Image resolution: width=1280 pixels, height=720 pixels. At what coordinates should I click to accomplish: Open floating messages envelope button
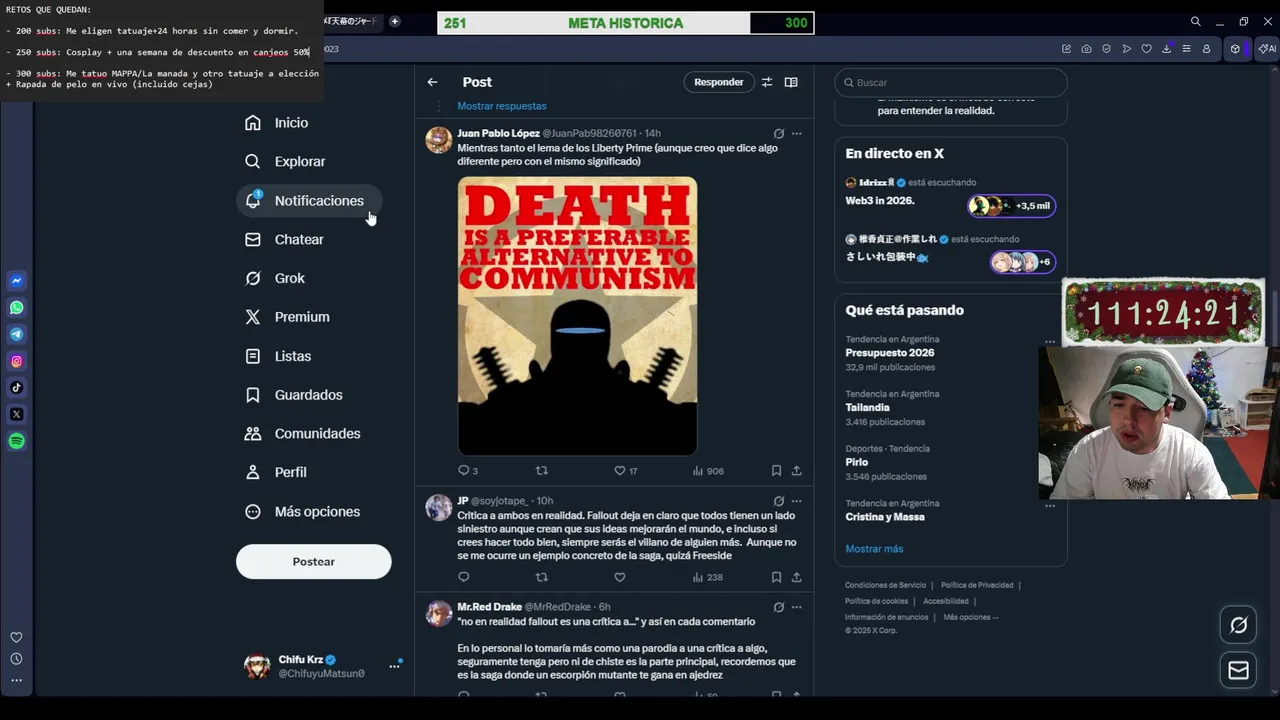click(x=1239, y=670)
